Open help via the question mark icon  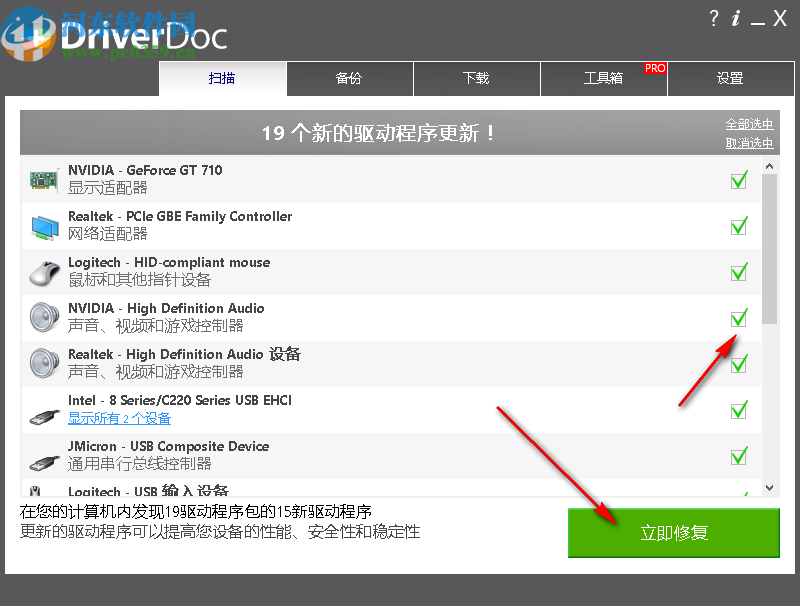(714, 18)
